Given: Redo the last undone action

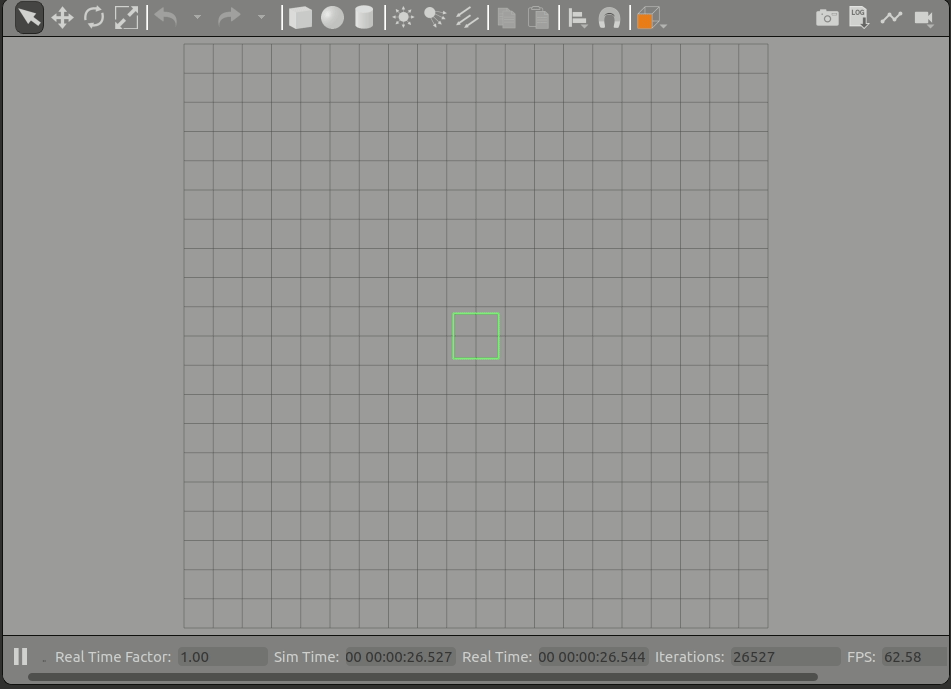Looking at the screenshot, I should [x=229, y=18].
